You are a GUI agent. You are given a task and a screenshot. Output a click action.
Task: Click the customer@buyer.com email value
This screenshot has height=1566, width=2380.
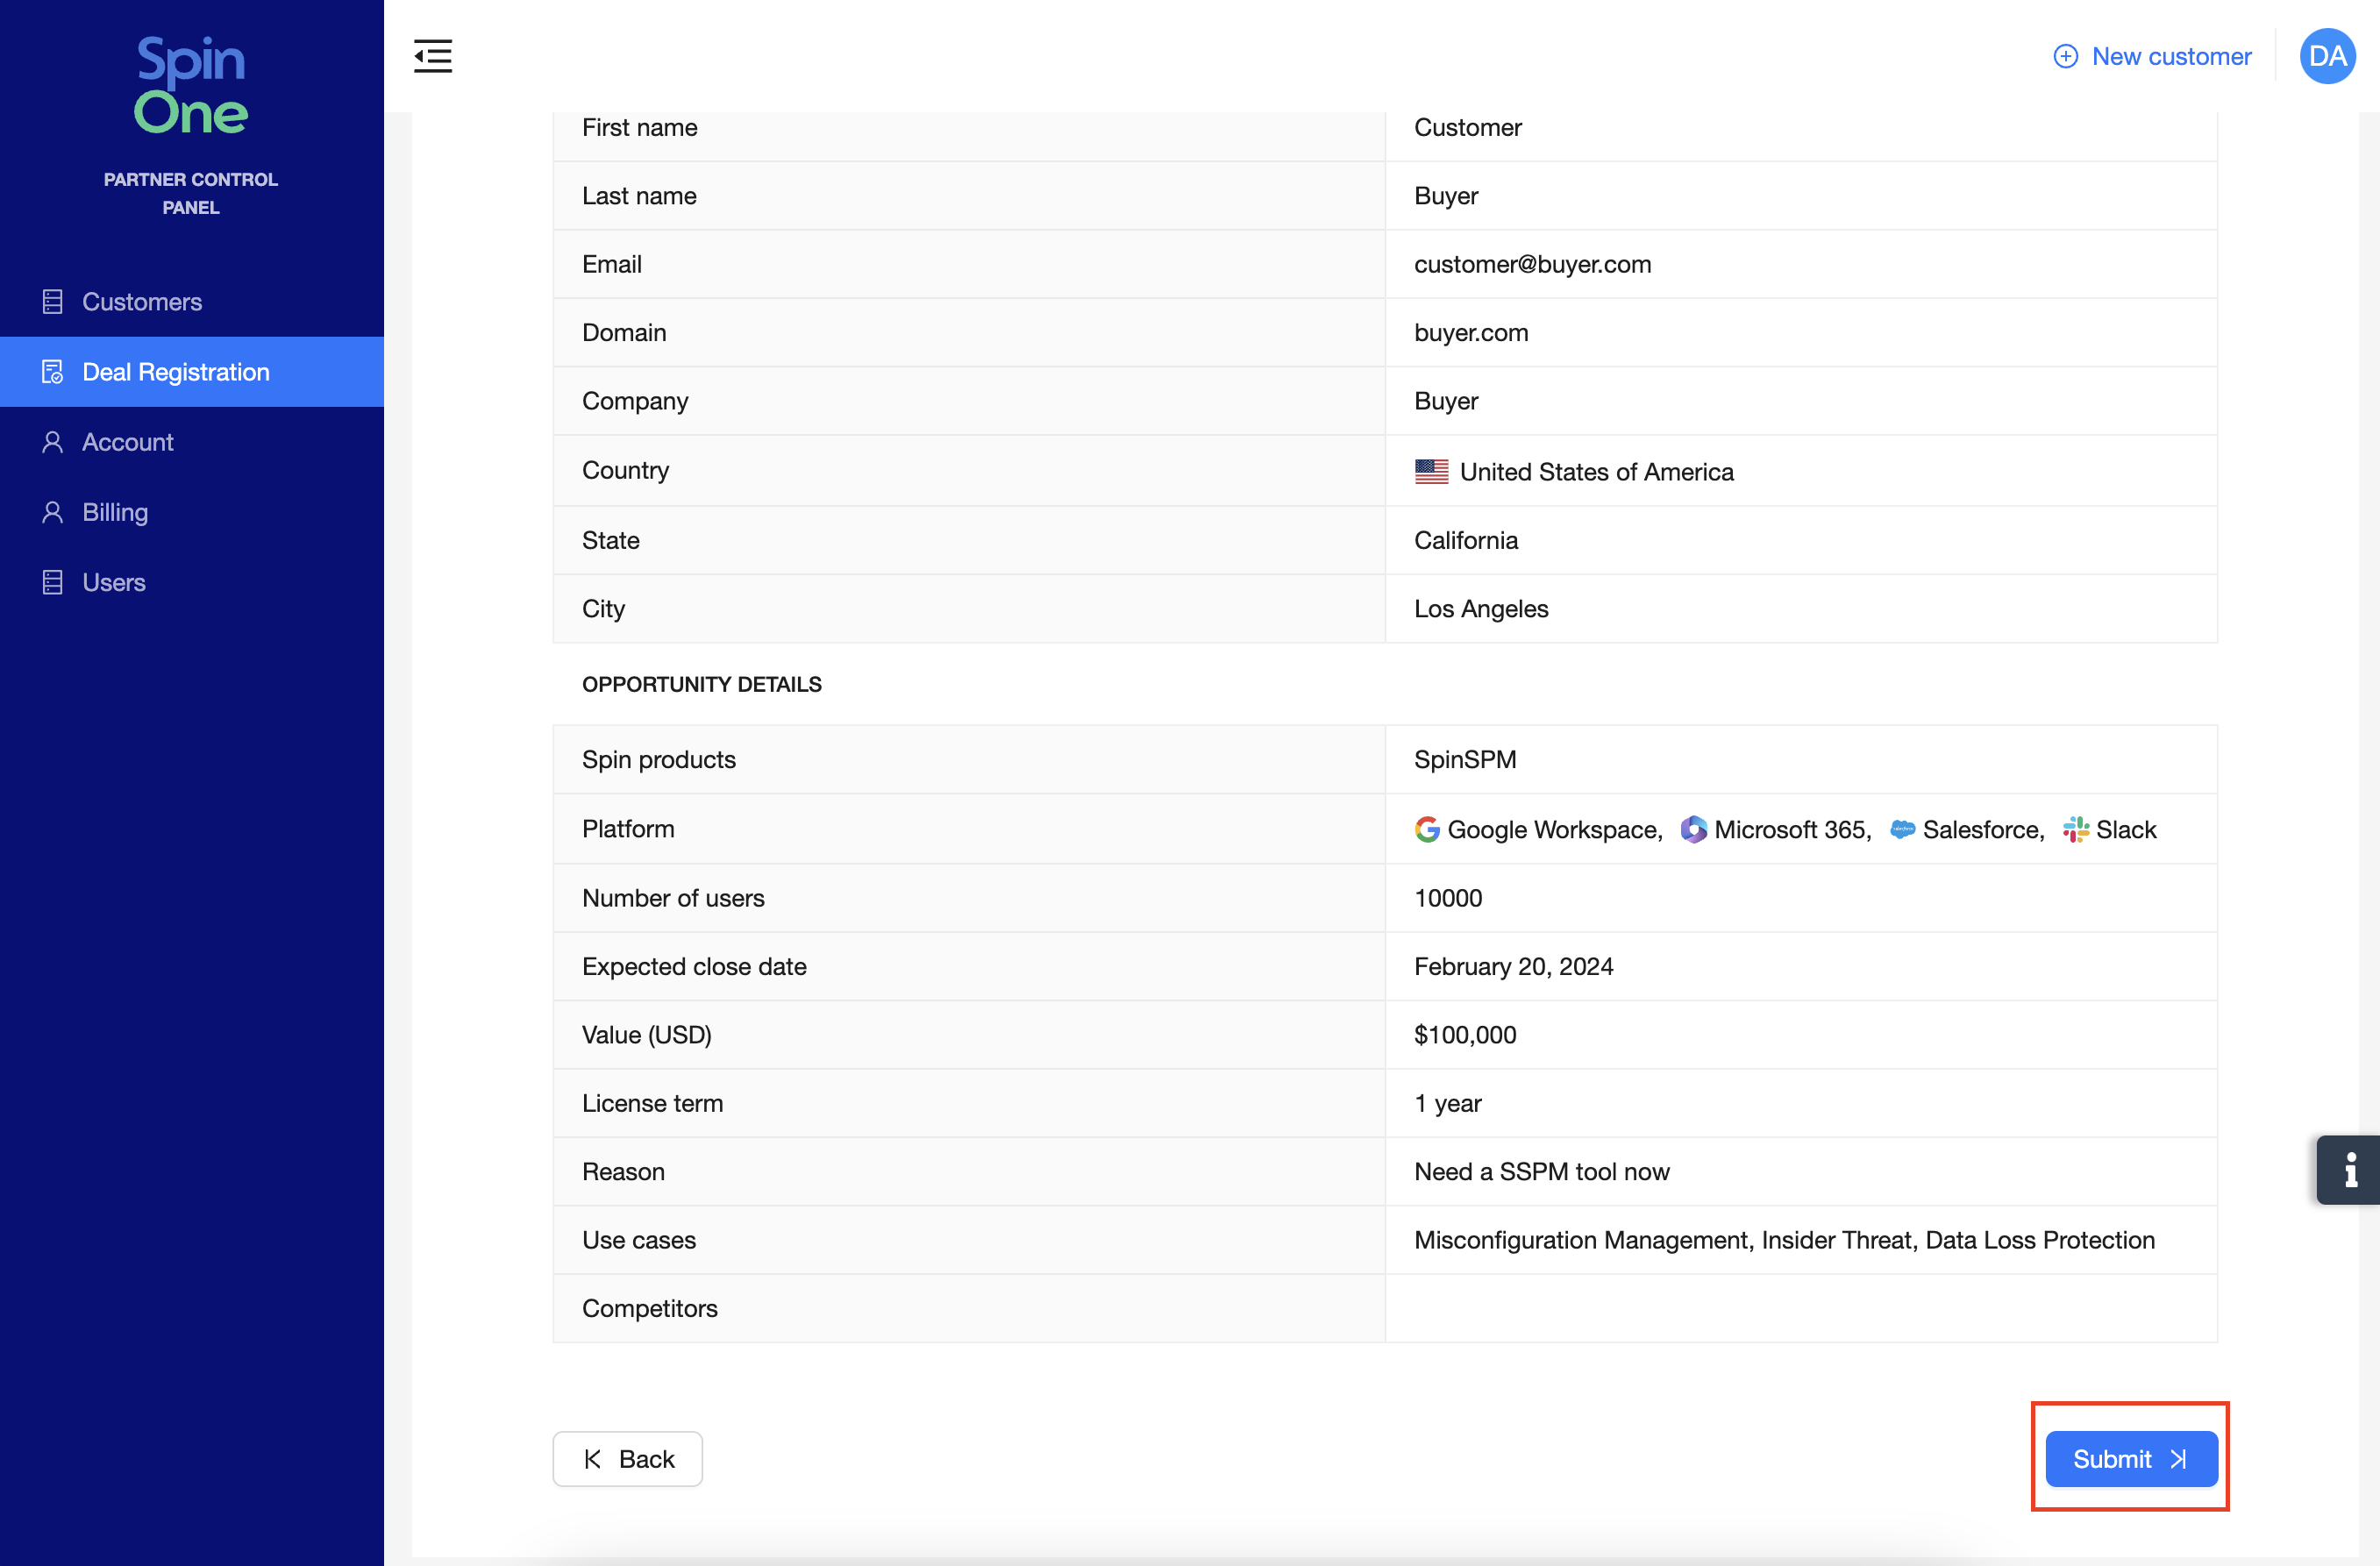[1532, 264]
